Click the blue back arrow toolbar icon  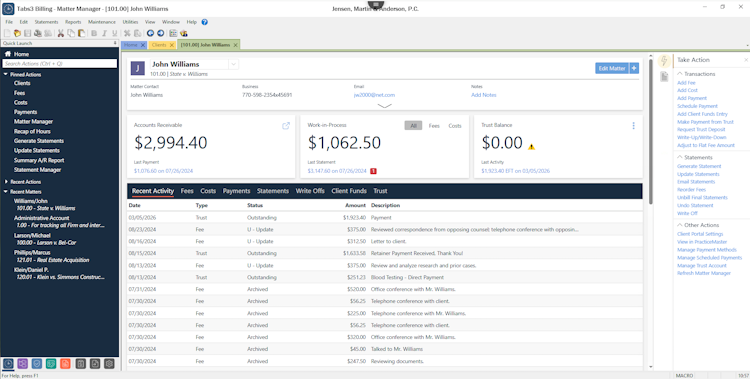tap(150, 33)
